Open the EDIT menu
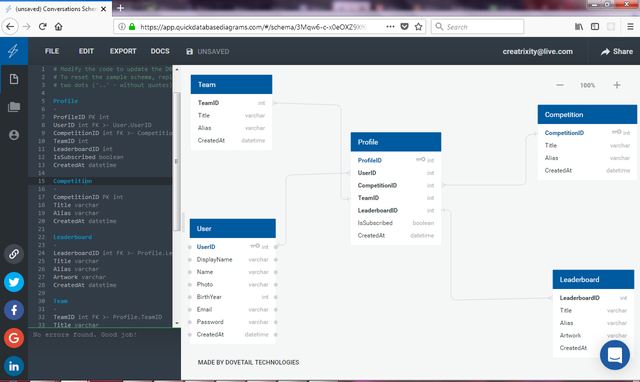The width and height of the screenshot is (640, 382). (86, 51)
